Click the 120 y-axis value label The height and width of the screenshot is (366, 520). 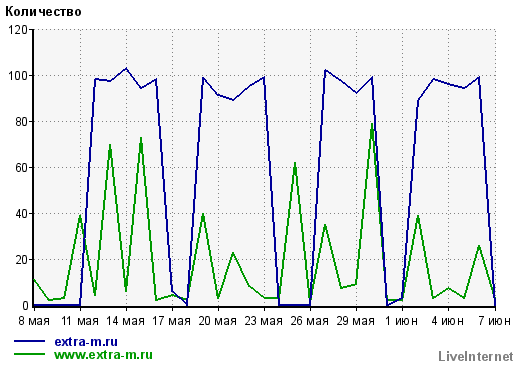[18, 30]
